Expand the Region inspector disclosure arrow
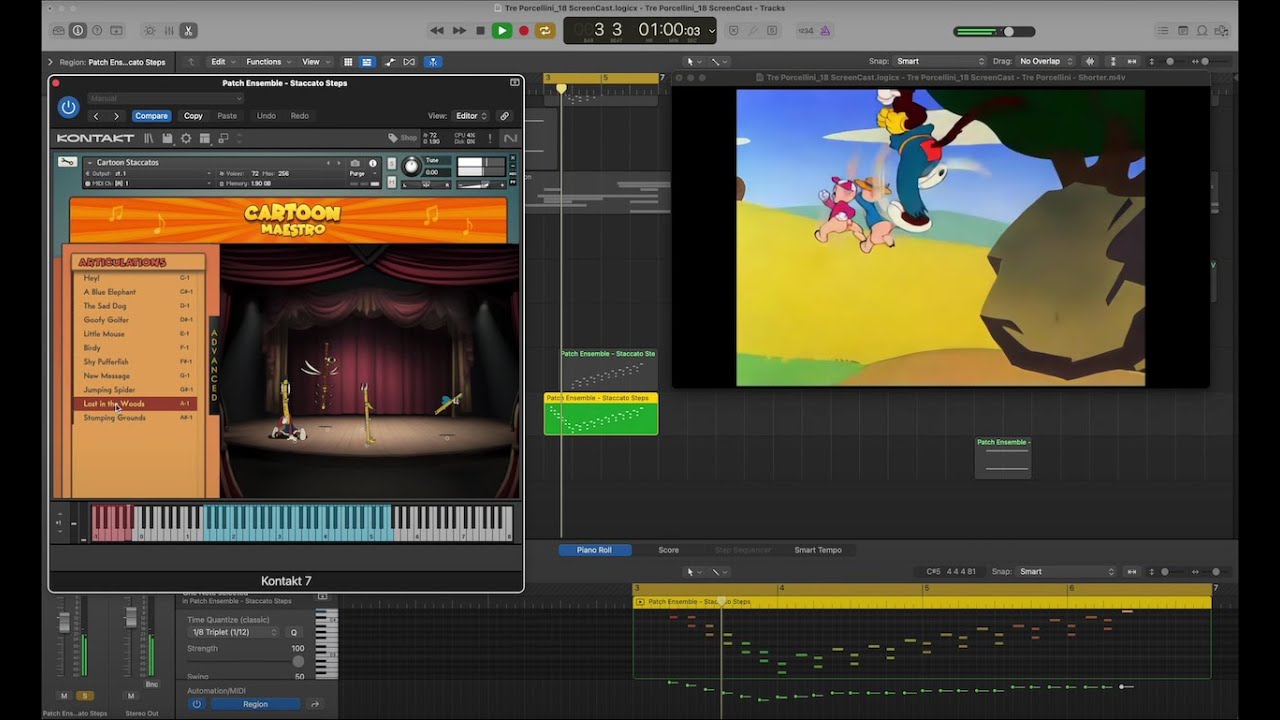Image resolution: width=1280 pixels, height=720 pixels. pos(51,62)
